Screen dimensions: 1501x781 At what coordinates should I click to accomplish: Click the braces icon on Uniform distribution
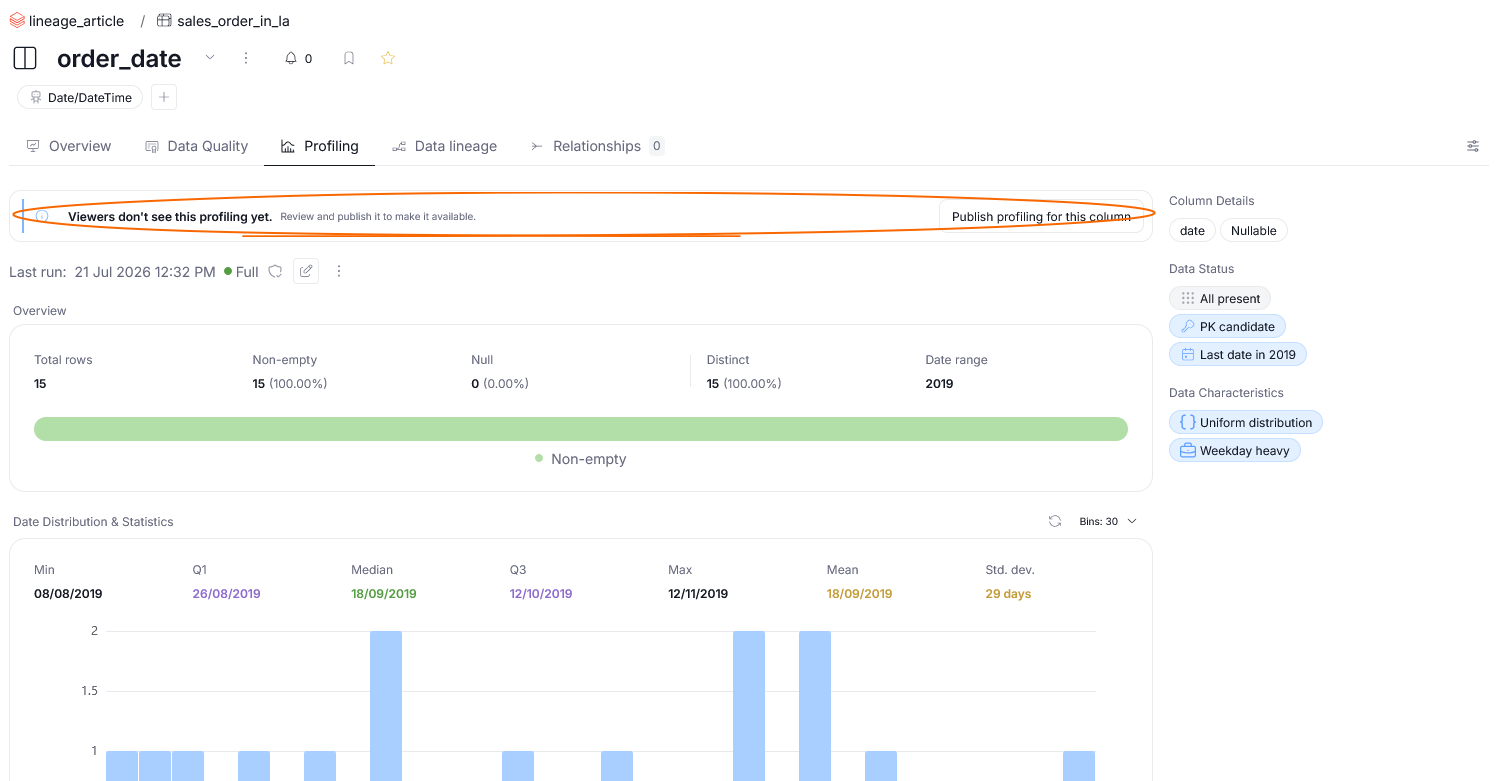pyautogui.click(x=1188, y=422)
